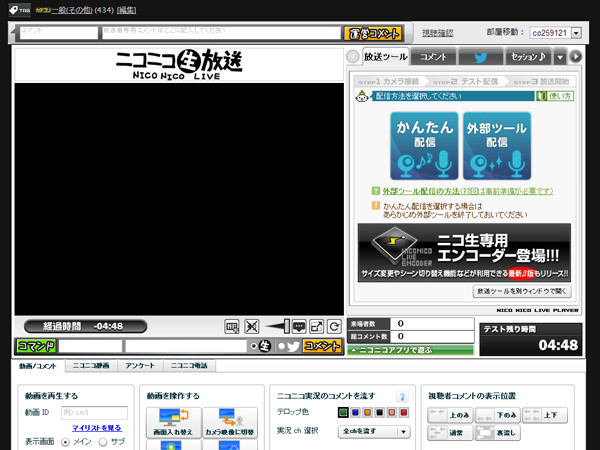
Task: Click the green コマンド button
Action: (x=36, y=346)
